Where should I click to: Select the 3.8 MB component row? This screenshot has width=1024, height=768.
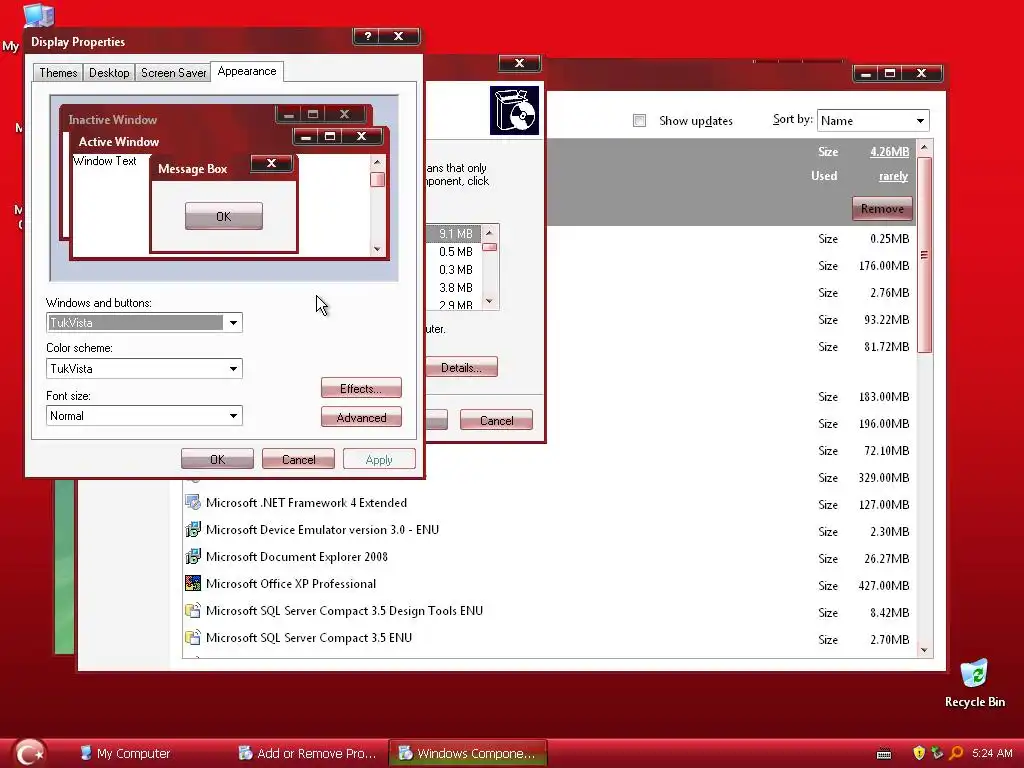(455, 287)
